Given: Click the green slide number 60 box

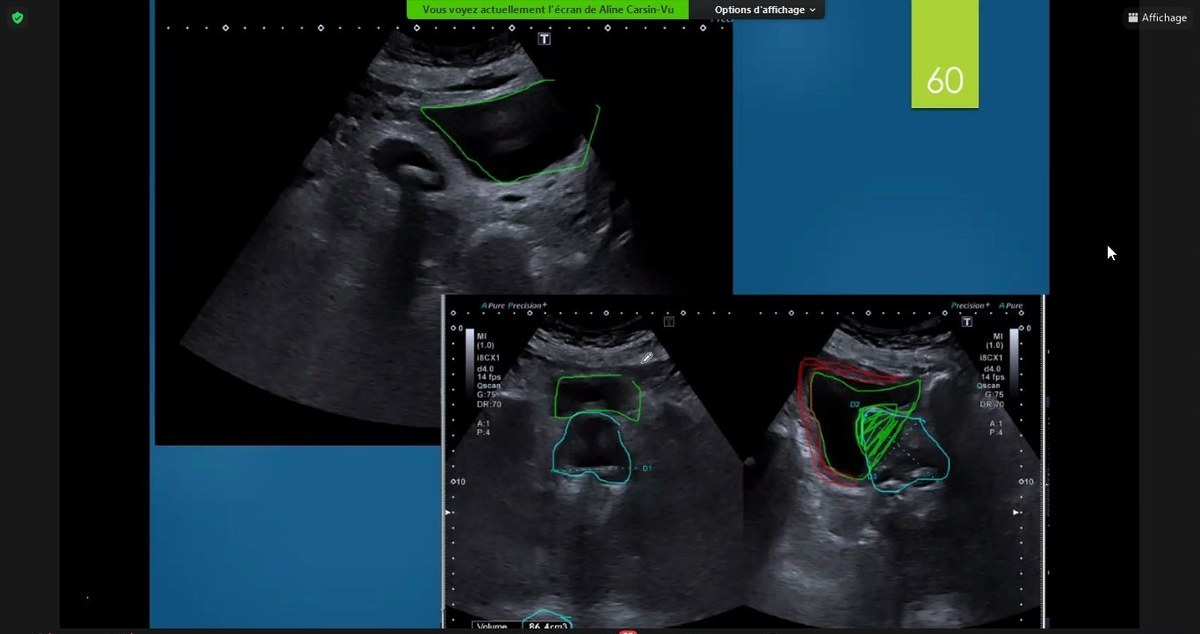Looking at the screenshot, I should click(x=945, y=53).
